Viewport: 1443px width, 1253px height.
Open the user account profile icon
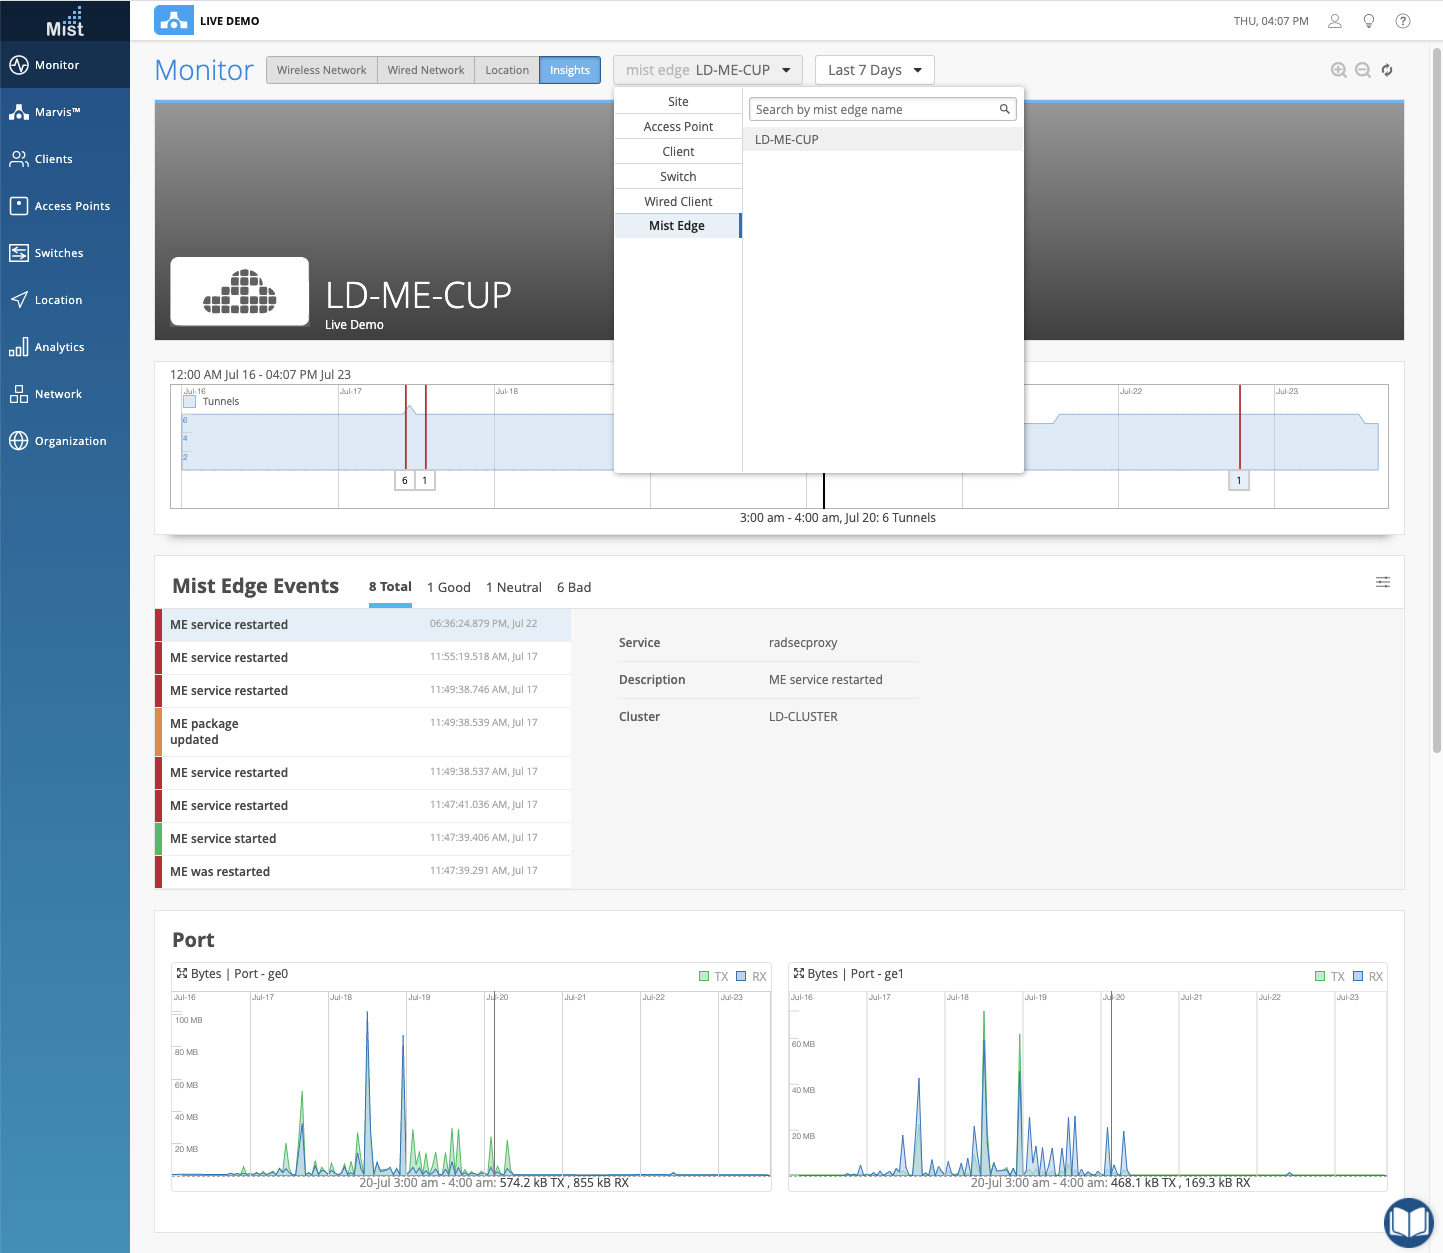point(1334,21)
